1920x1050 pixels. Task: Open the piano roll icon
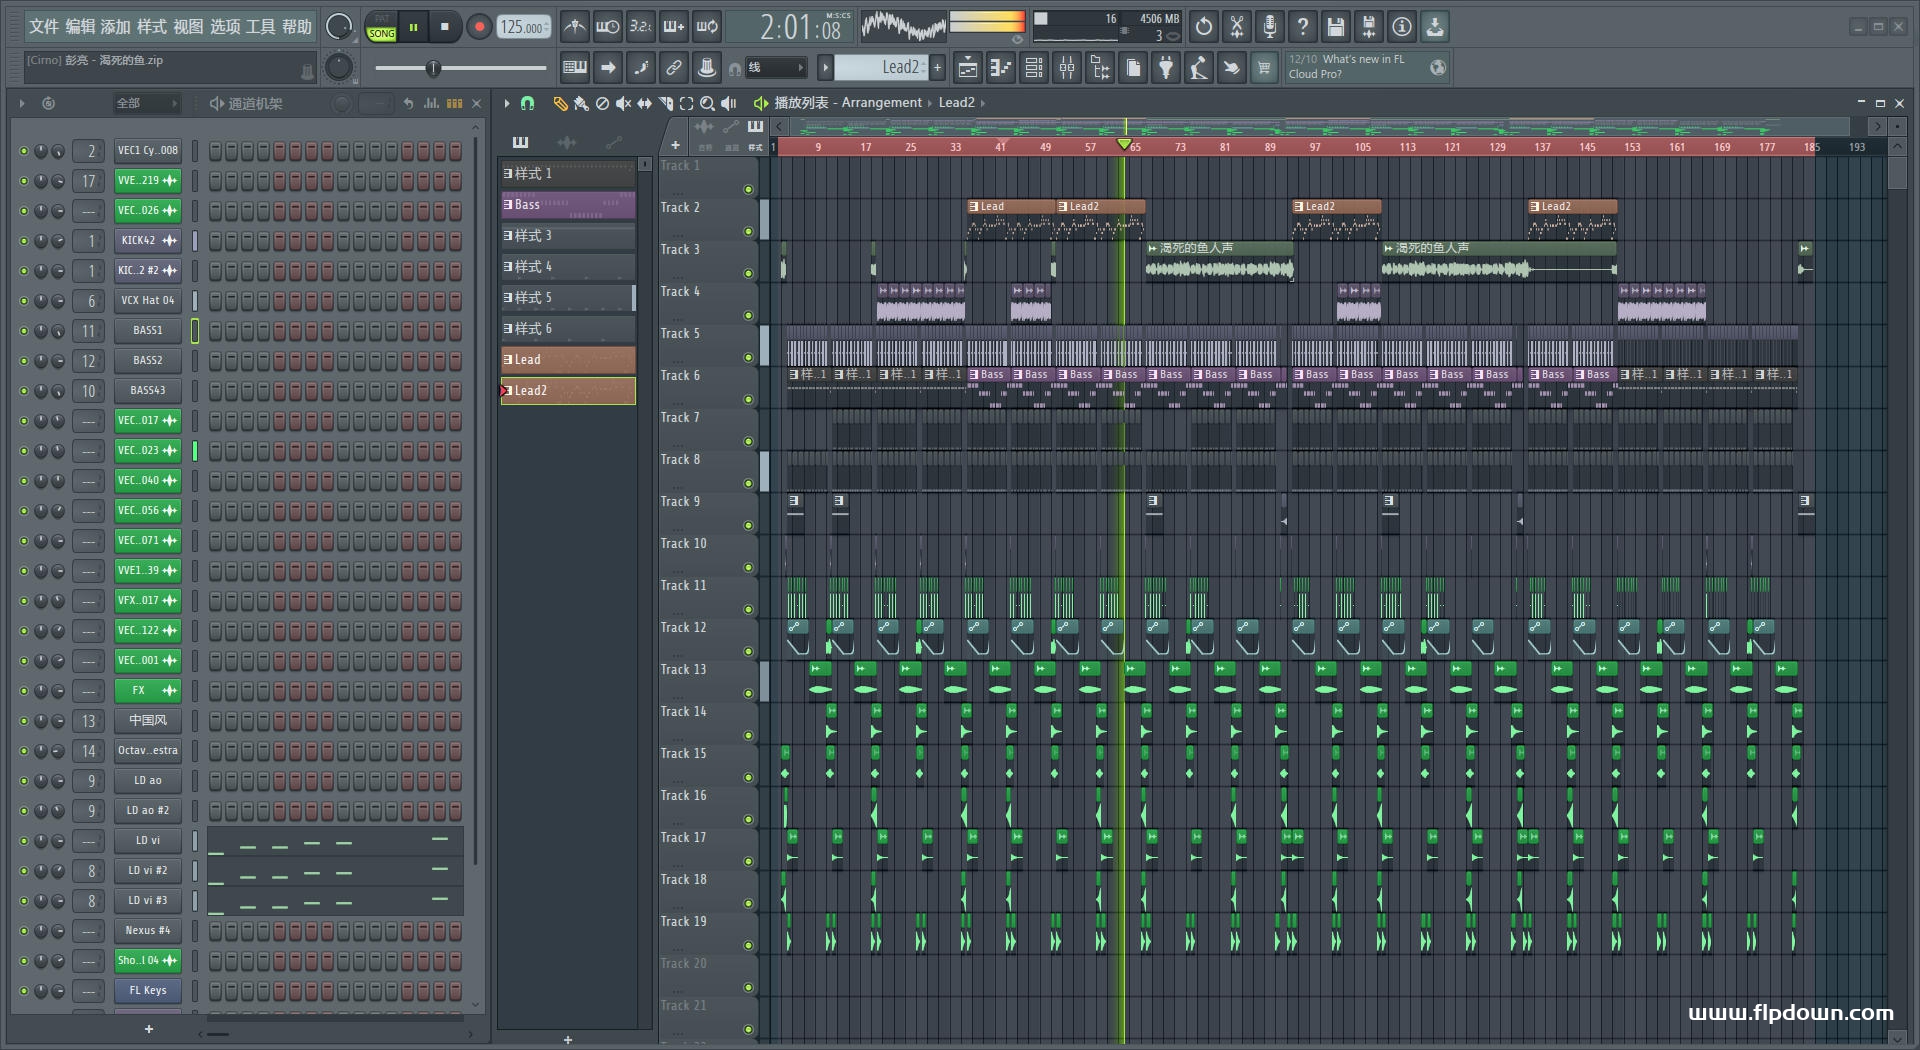point(1001,68)
